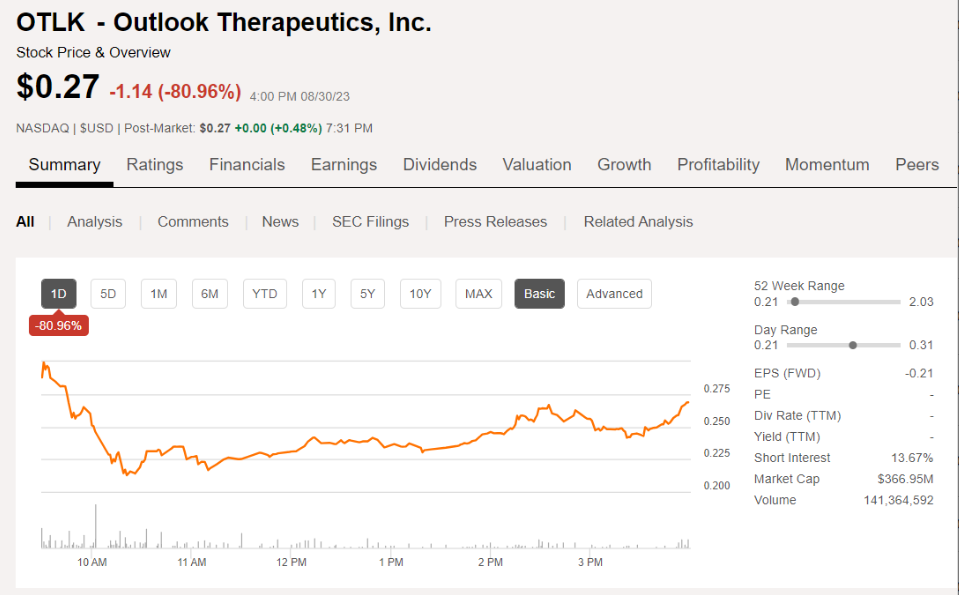Go to the Financials tab

click(x=247, y=165)
